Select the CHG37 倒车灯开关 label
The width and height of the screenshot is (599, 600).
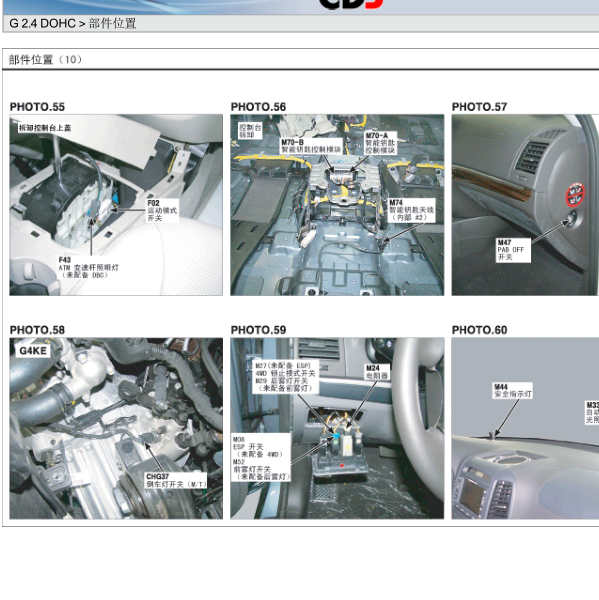point(176,480)
